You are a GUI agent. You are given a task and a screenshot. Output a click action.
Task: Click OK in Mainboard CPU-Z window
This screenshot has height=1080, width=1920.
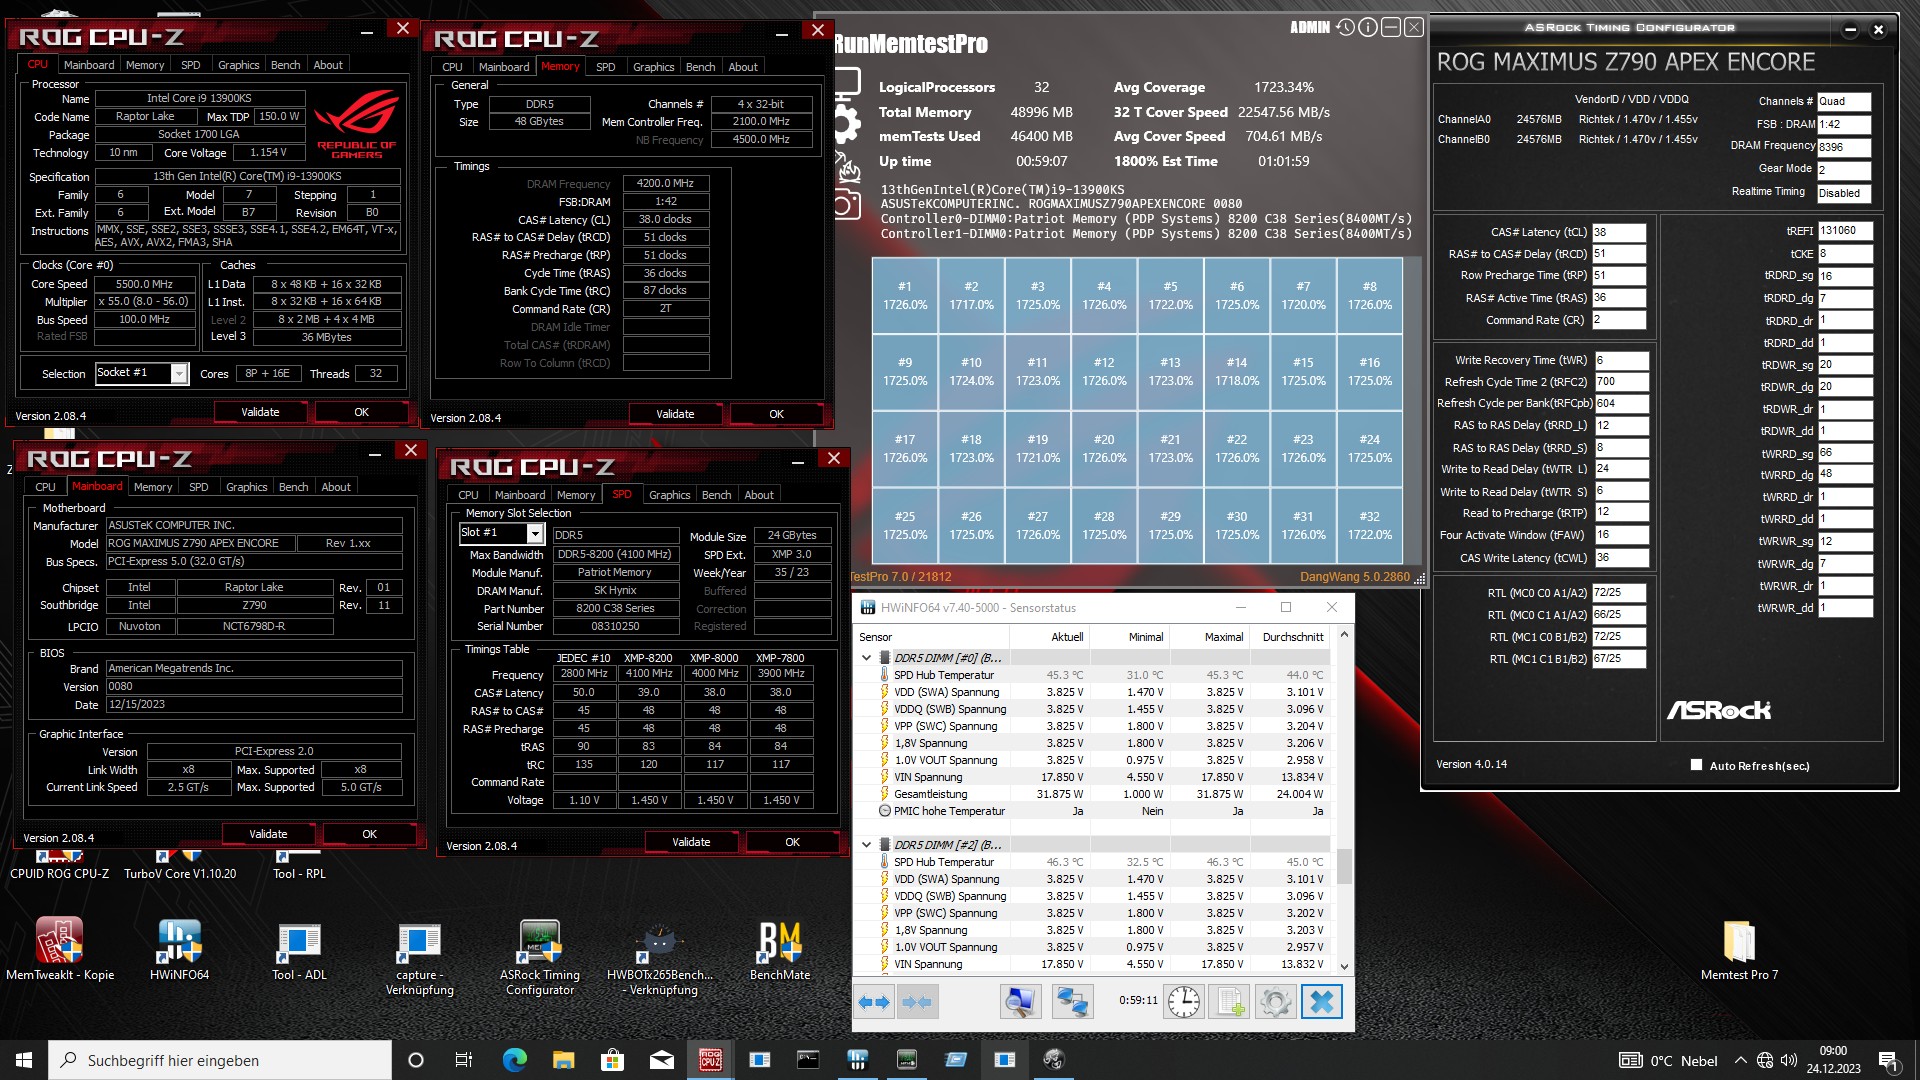(369, 834)
